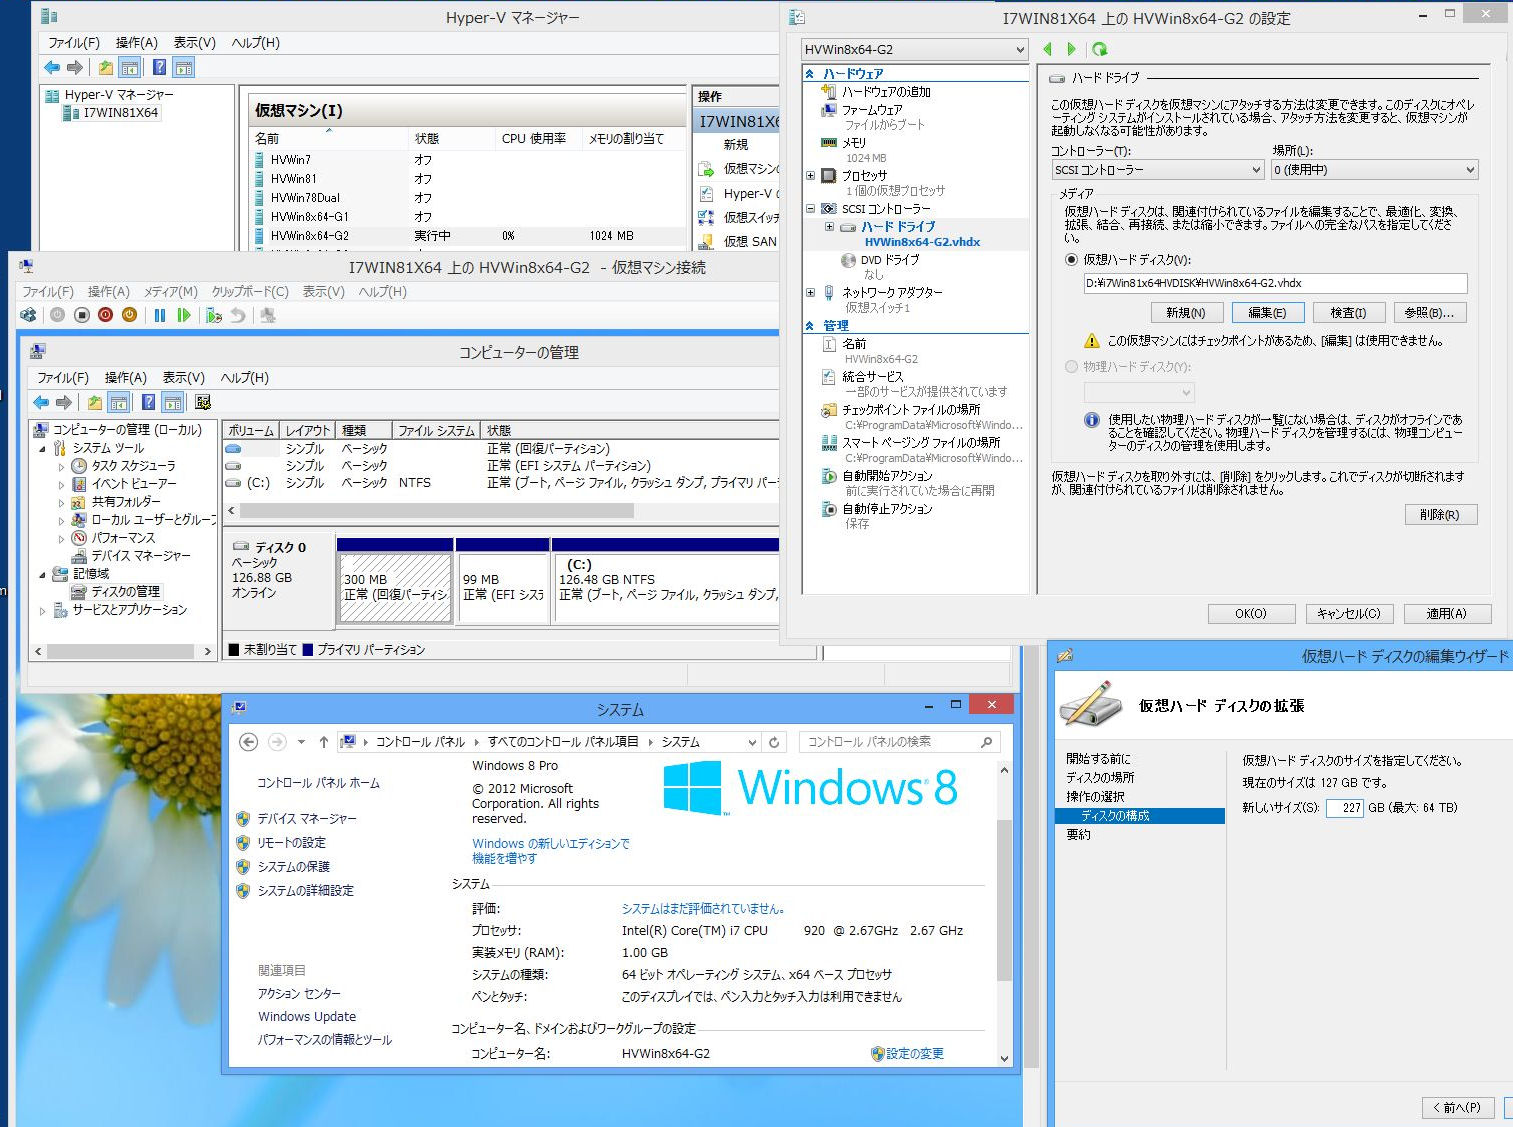Click the green Reset/Resume VM icon
This screenshot has height=1127, width=1513.
(184, 315)
